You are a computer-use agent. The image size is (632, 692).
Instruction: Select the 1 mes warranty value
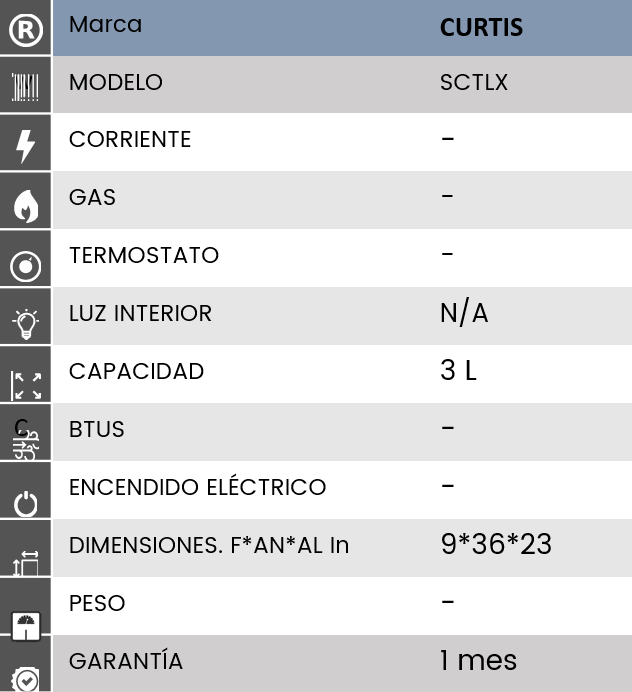click(478, 660)
